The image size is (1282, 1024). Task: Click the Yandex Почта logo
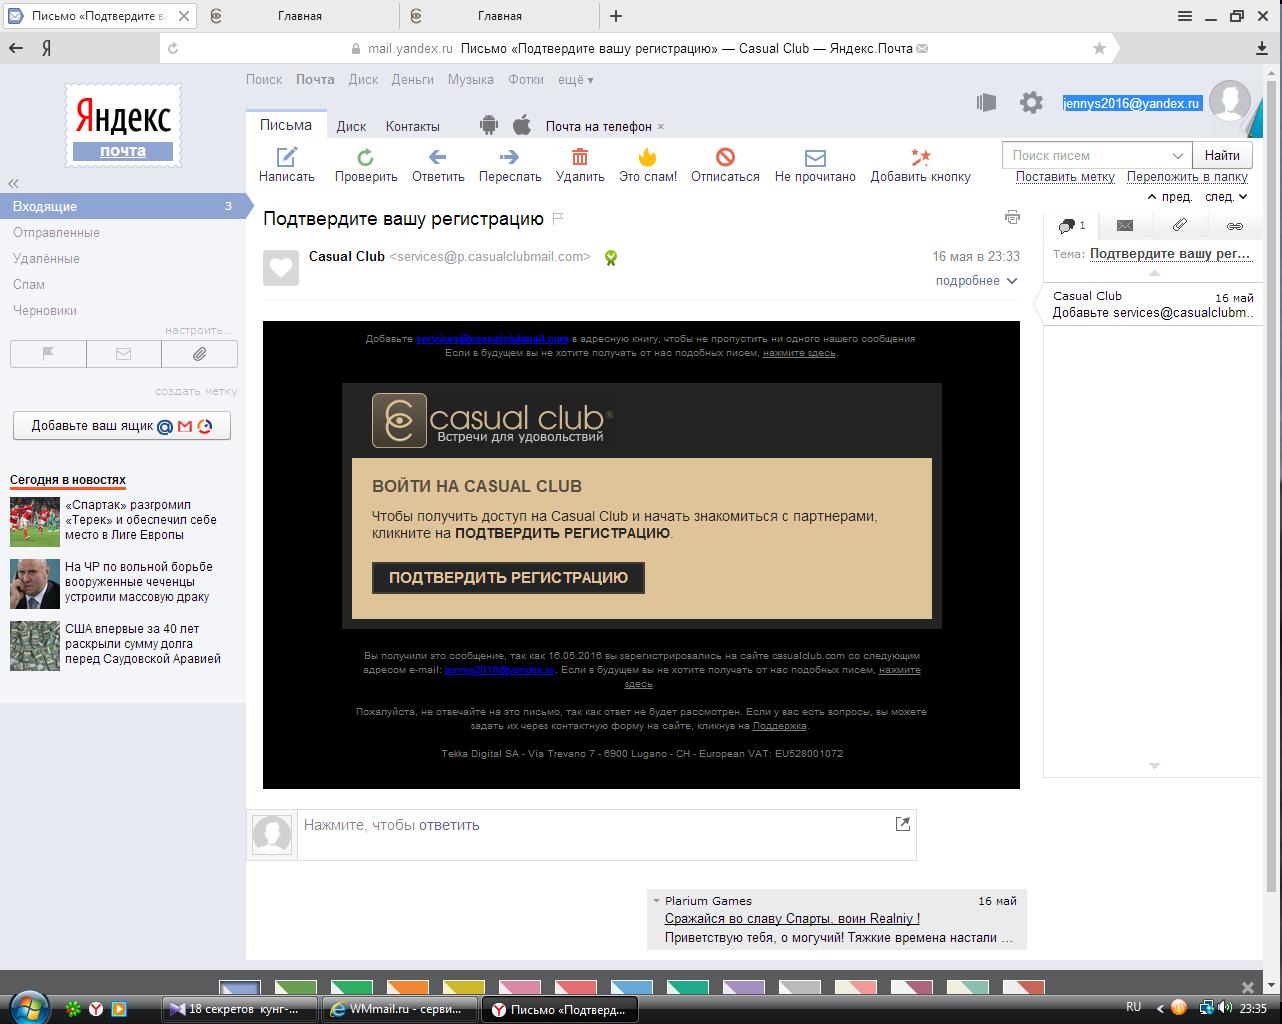click(x=123, y=125)
